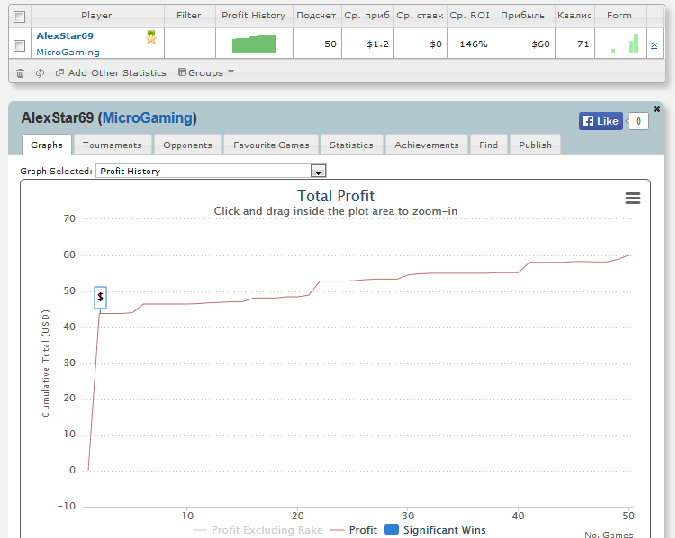Click the Total Profit chart title
Screen dimensions: 675x538
336,196
